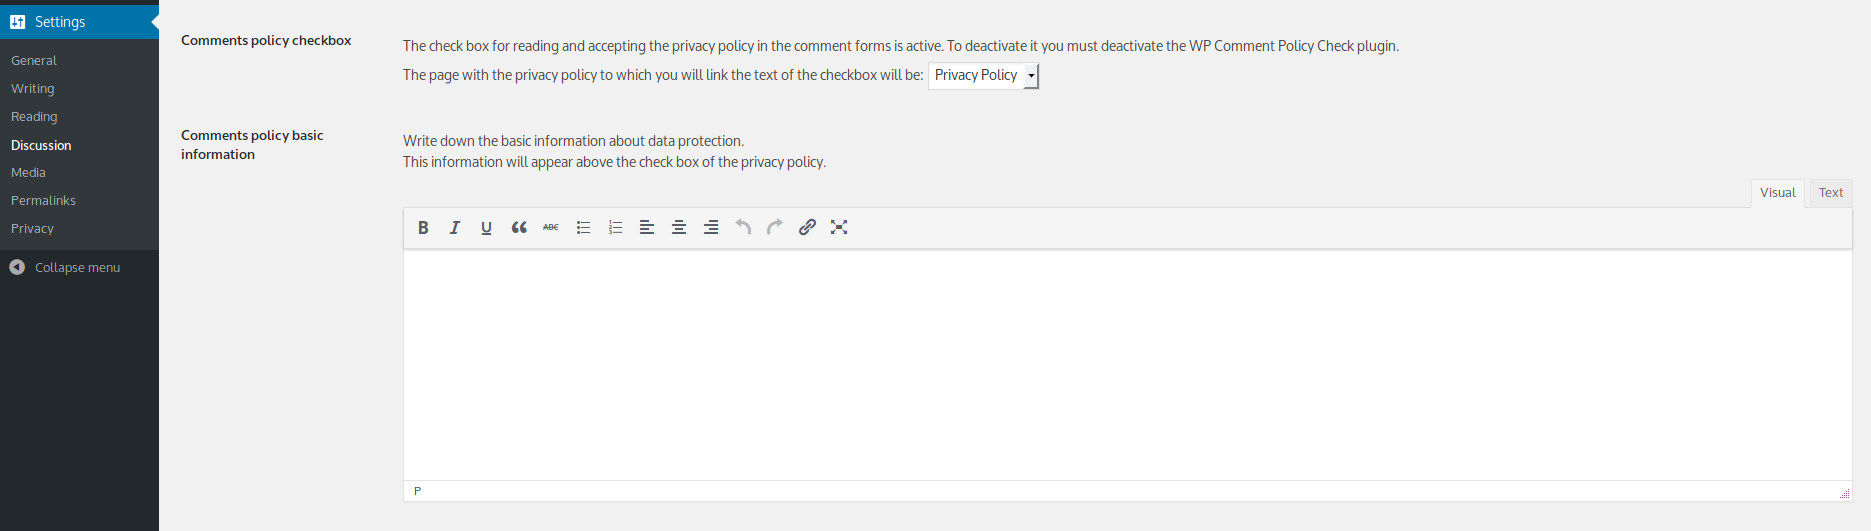This screenshot has width=1871, height=531.
Task: Open Permalinks settings page
Action: click(43, 201)
